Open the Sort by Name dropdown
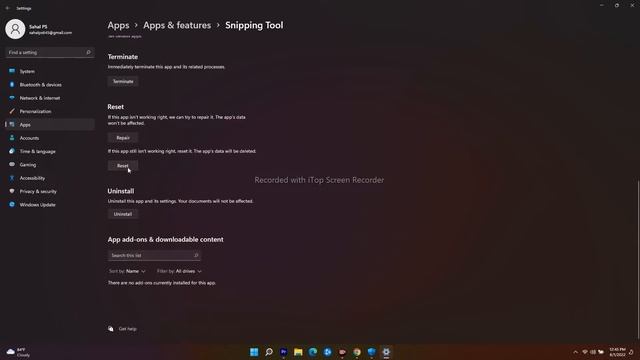The width and height of the screenshot is (640, 360). click(x=127, y=271)
